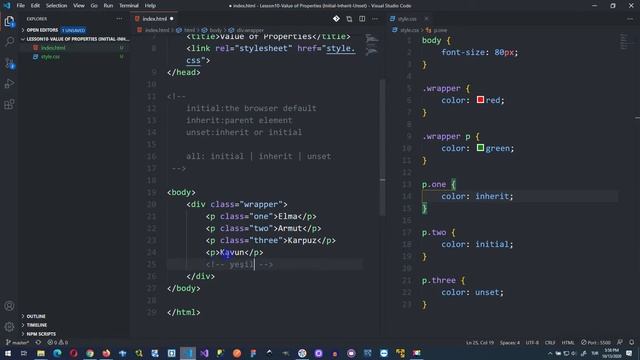640x360 pixels.
Task: Open Task View on the taskbar
Action: [x=24, y=353]
